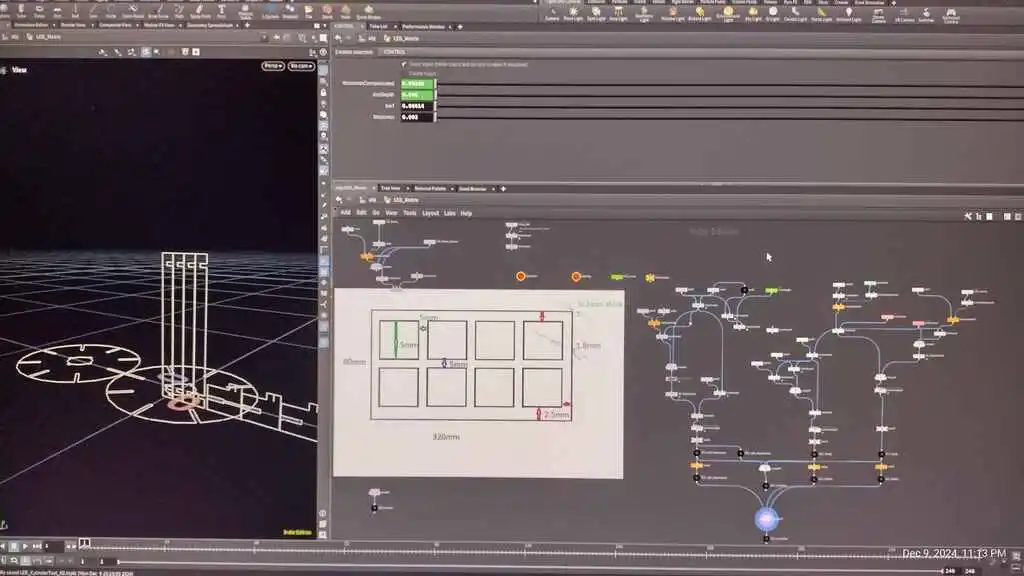The height and width of the screenshot is (576, 1024).
Task: Switch to the Asset Browser tab
Action: pyautogui.click(x=473, y=189)
